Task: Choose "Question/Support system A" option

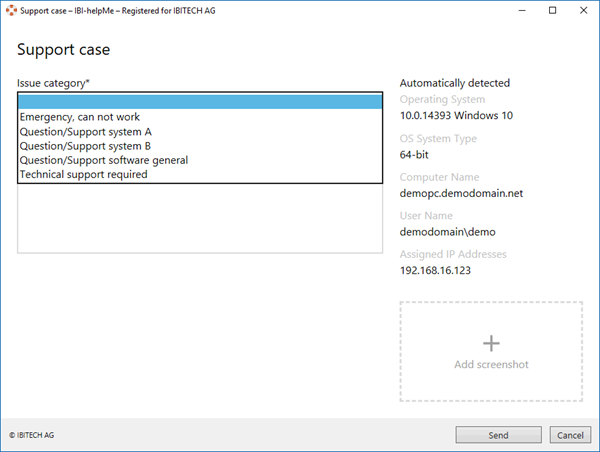Action: (200, 132)
